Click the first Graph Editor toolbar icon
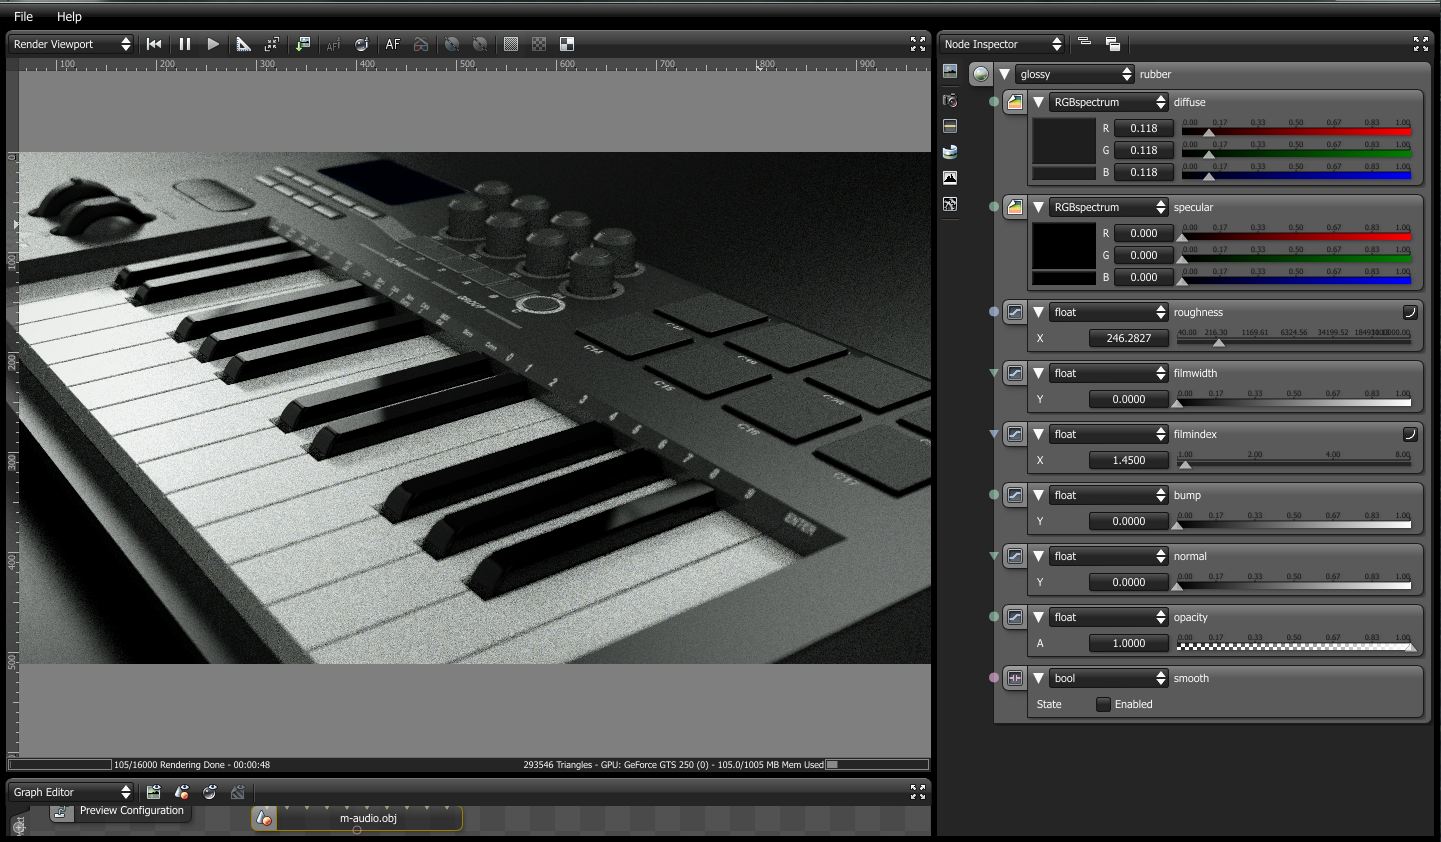Viewport: 1441px width, 842px height. [154, 792]
